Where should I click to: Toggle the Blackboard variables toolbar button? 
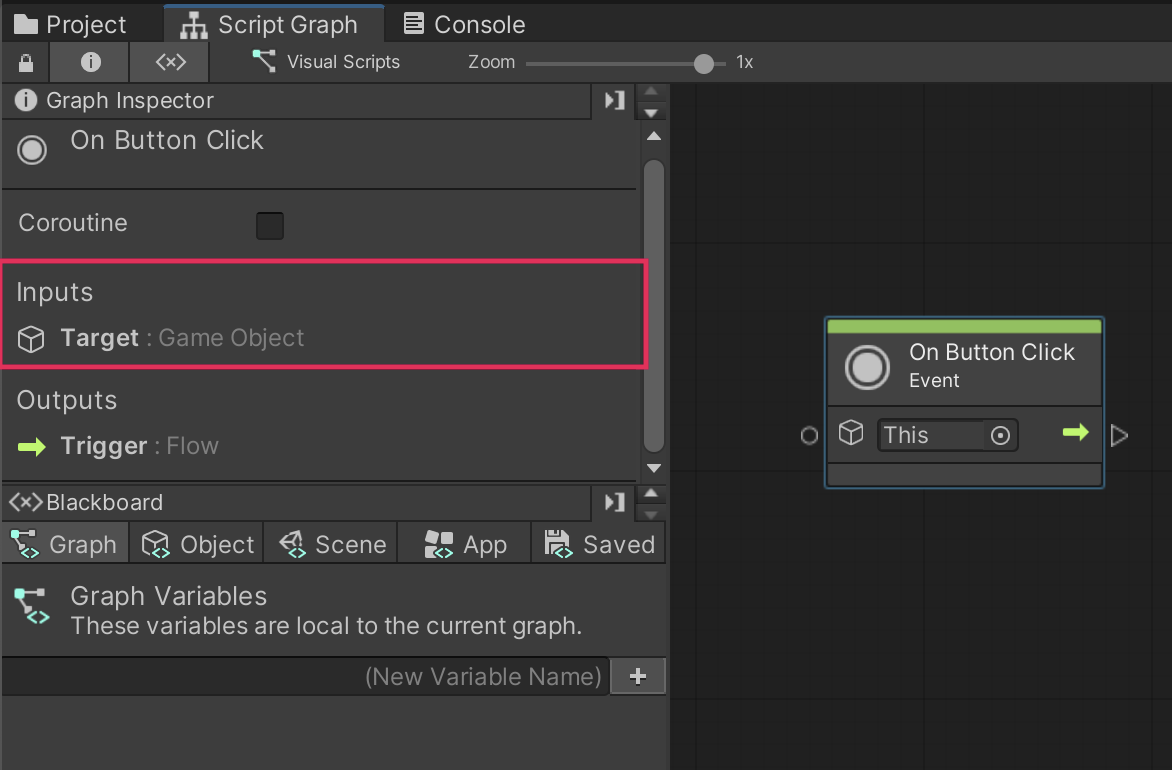pos(170,62)
